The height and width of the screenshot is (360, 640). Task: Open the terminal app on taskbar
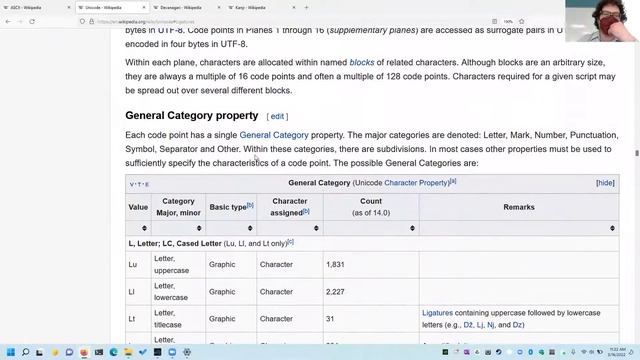click(x=99, y=352)
